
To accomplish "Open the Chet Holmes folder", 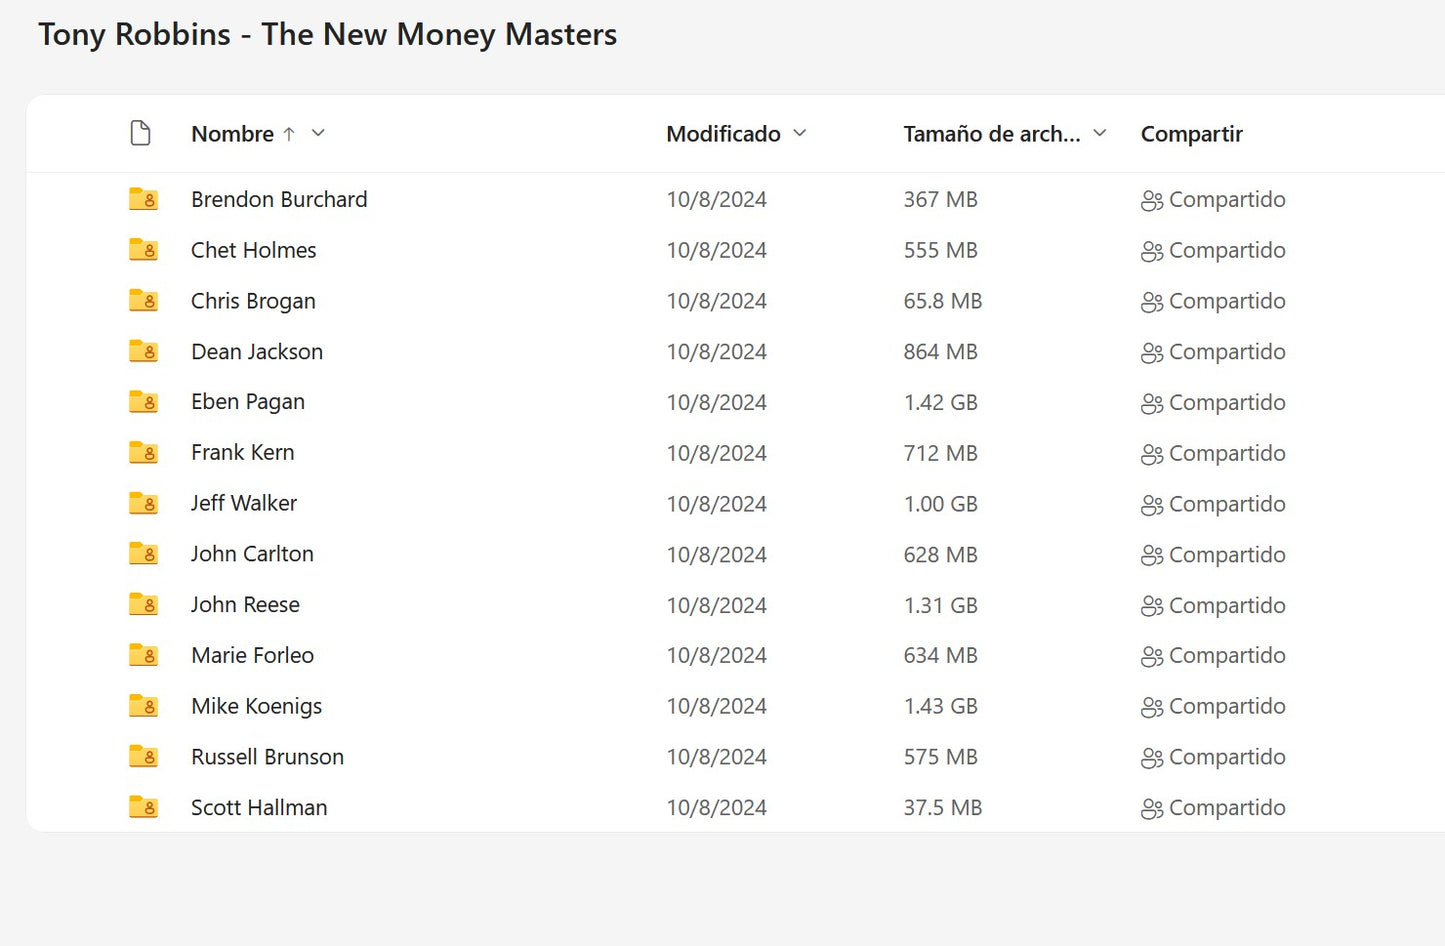I will 253,251.
